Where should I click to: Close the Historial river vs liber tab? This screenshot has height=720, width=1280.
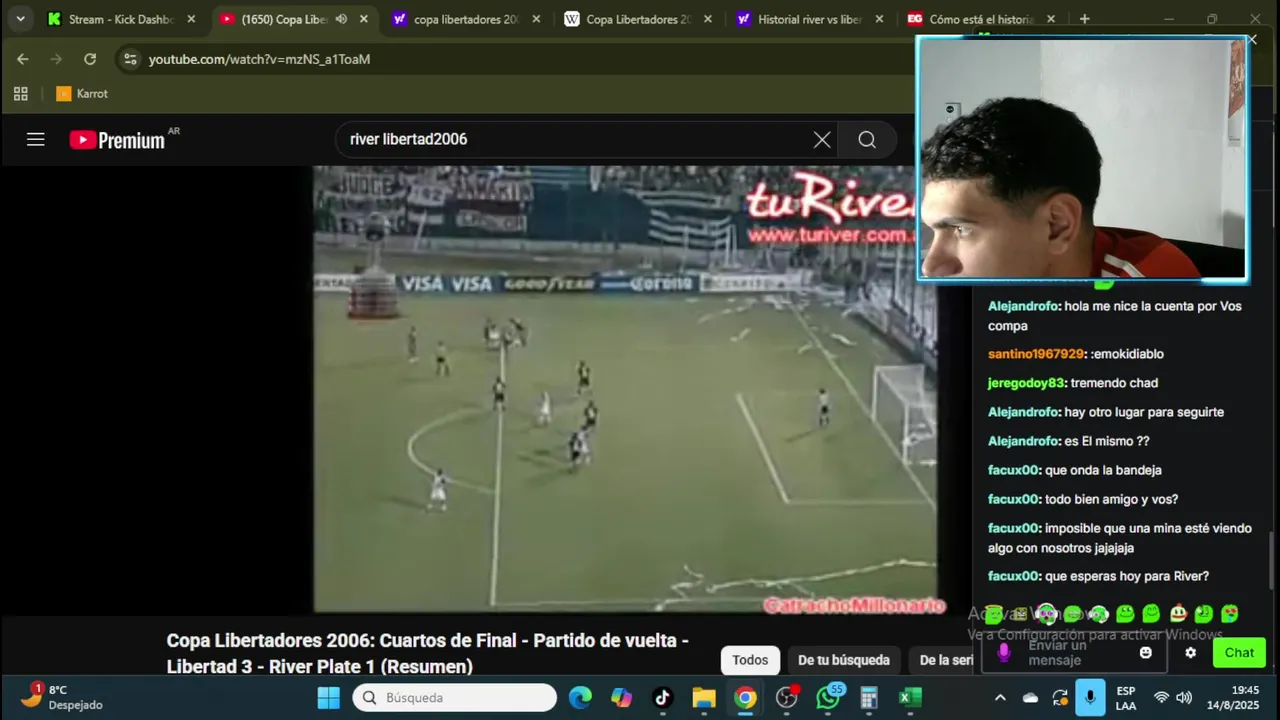click(x=879, y=19)
